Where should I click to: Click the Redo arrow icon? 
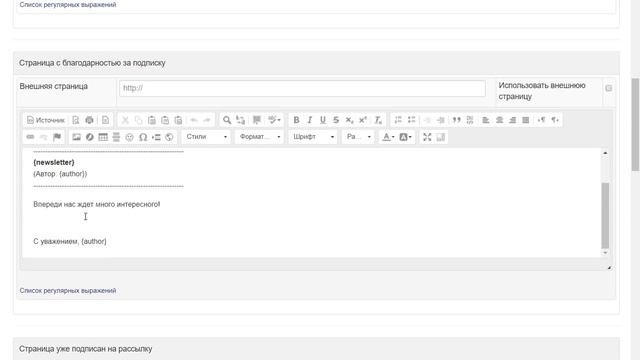207,120
